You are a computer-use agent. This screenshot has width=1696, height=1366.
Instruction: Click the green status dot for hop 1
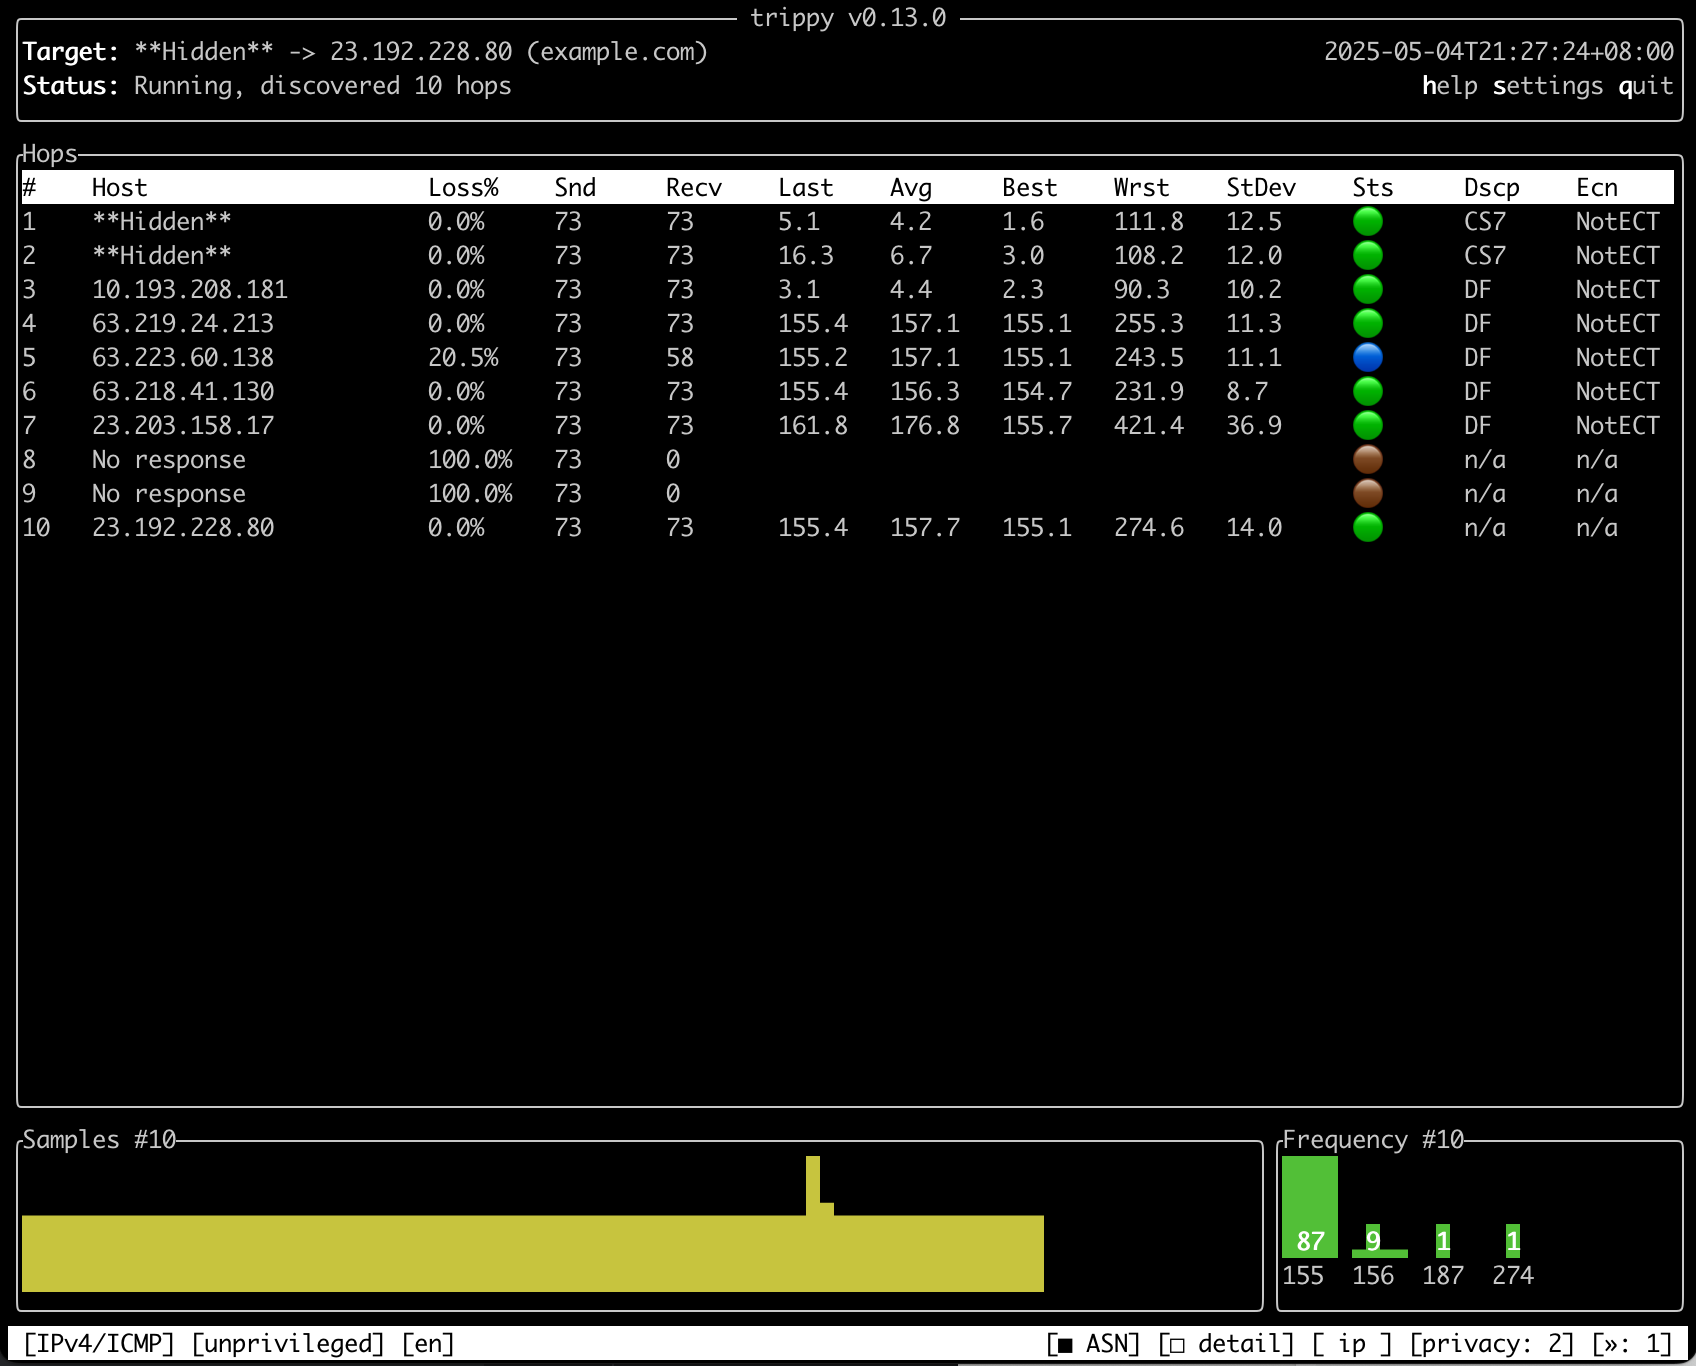tap(1367, 221)
